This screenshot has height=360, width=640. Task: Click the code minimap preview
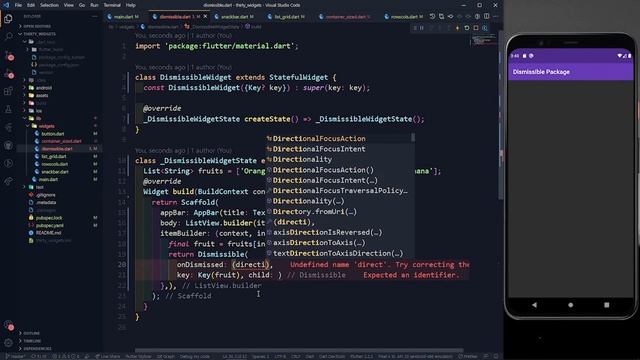(484, 40)
